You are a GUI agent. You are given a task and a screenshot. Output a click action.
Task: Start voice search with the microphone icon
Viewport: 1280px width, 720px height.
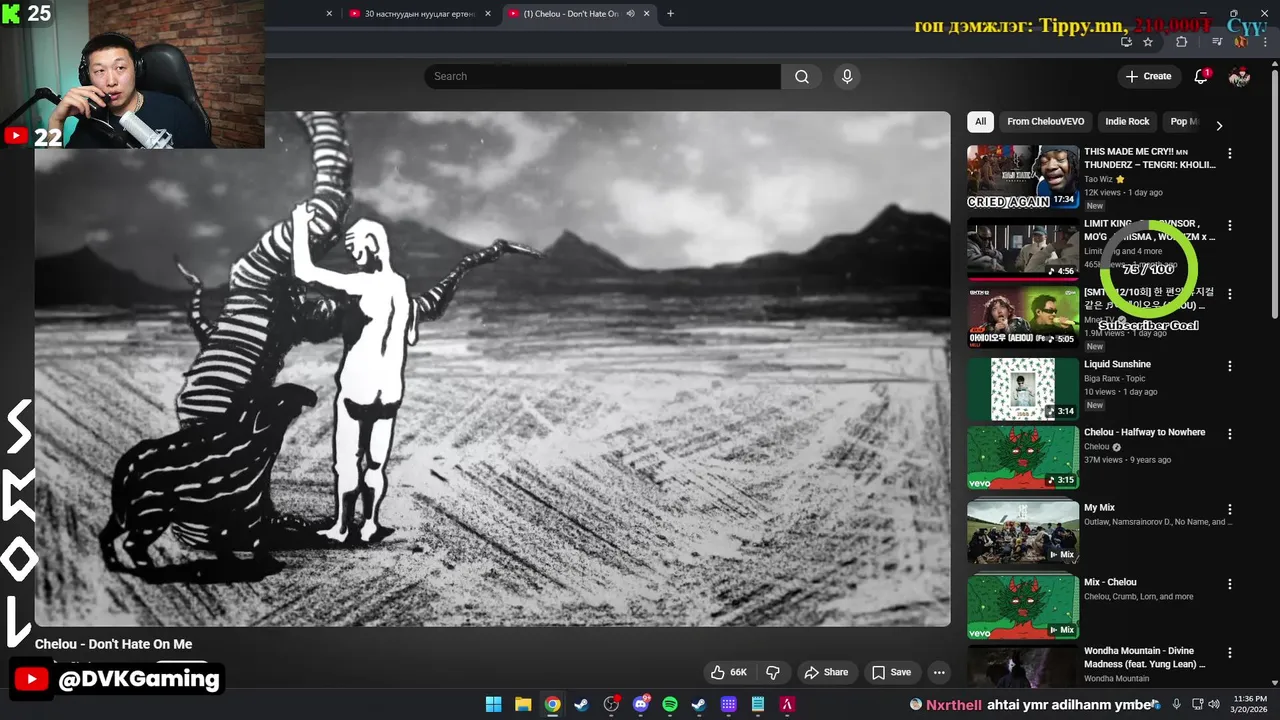click(x=847, y=77)
